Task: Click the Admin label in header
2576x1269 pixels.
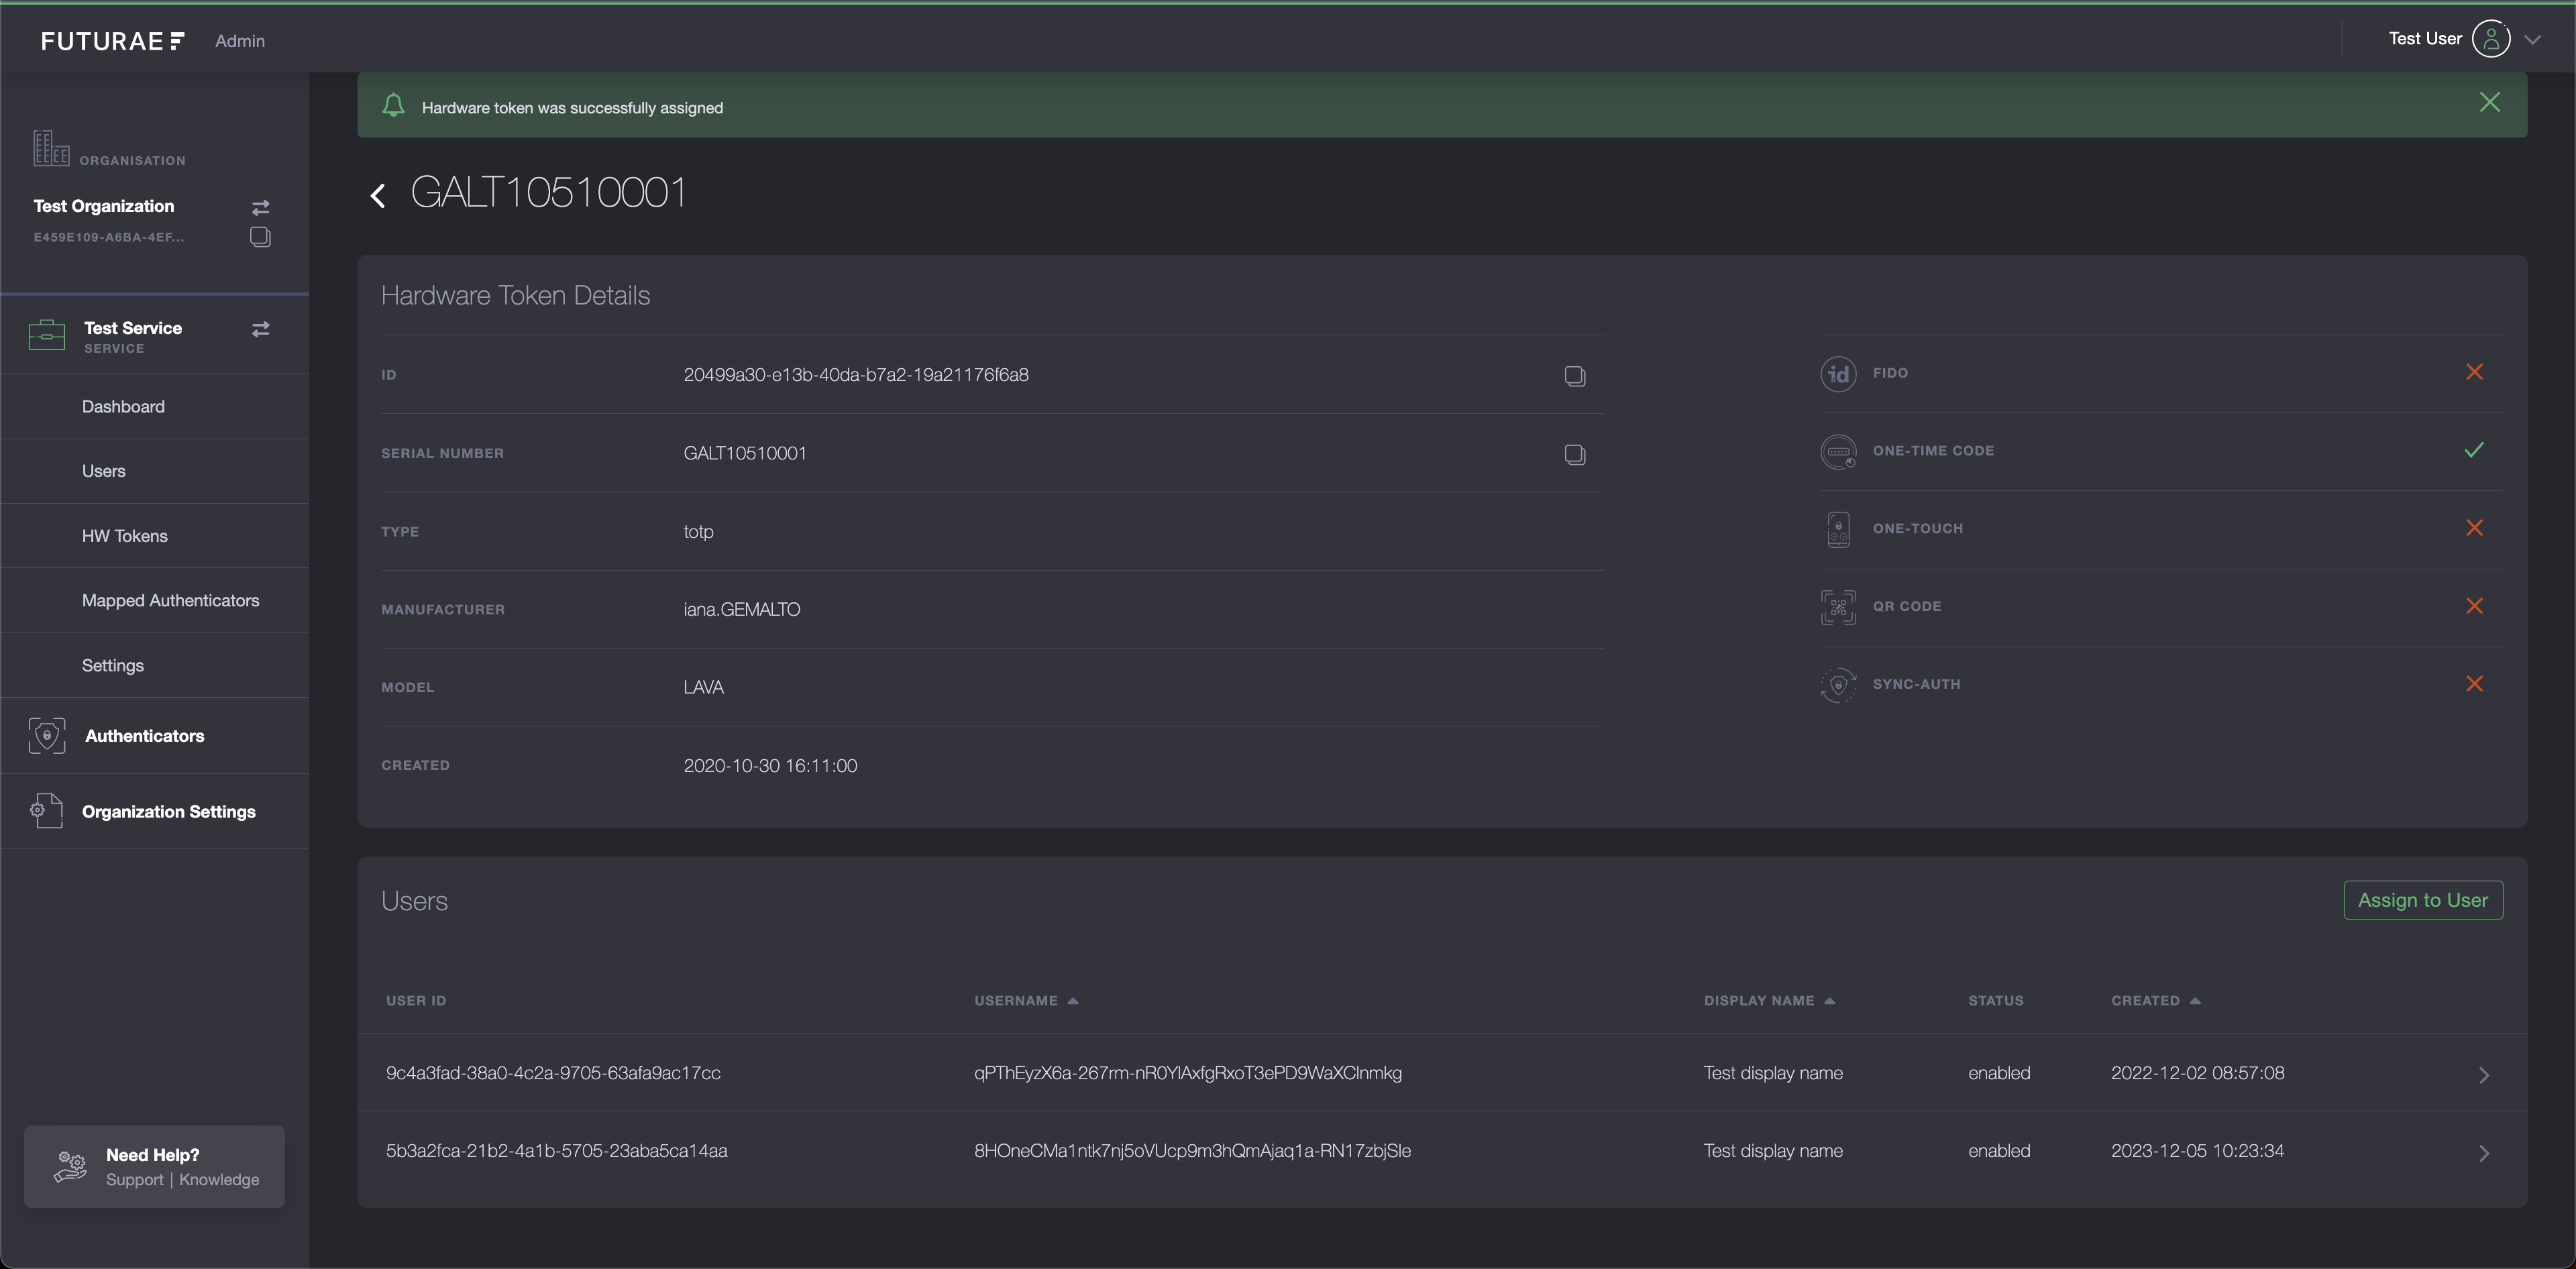Action: pyautogui.click(x=240, y=41)
